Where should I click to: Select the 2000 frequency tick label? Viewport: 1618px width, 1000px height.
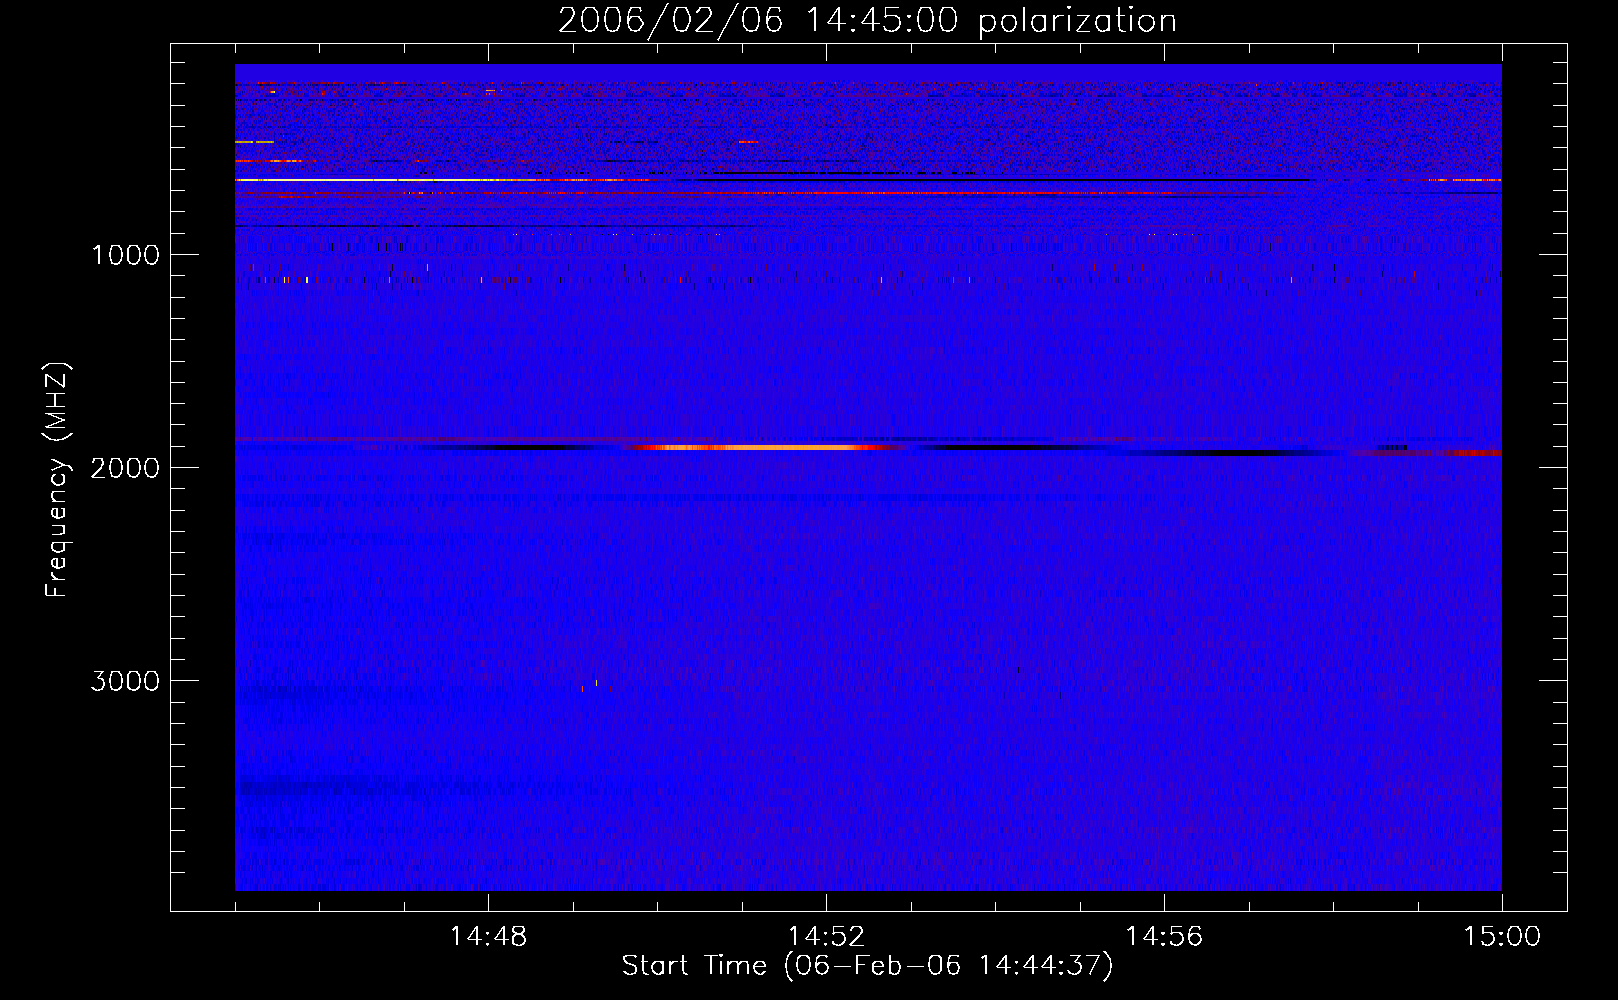[125, 468]
